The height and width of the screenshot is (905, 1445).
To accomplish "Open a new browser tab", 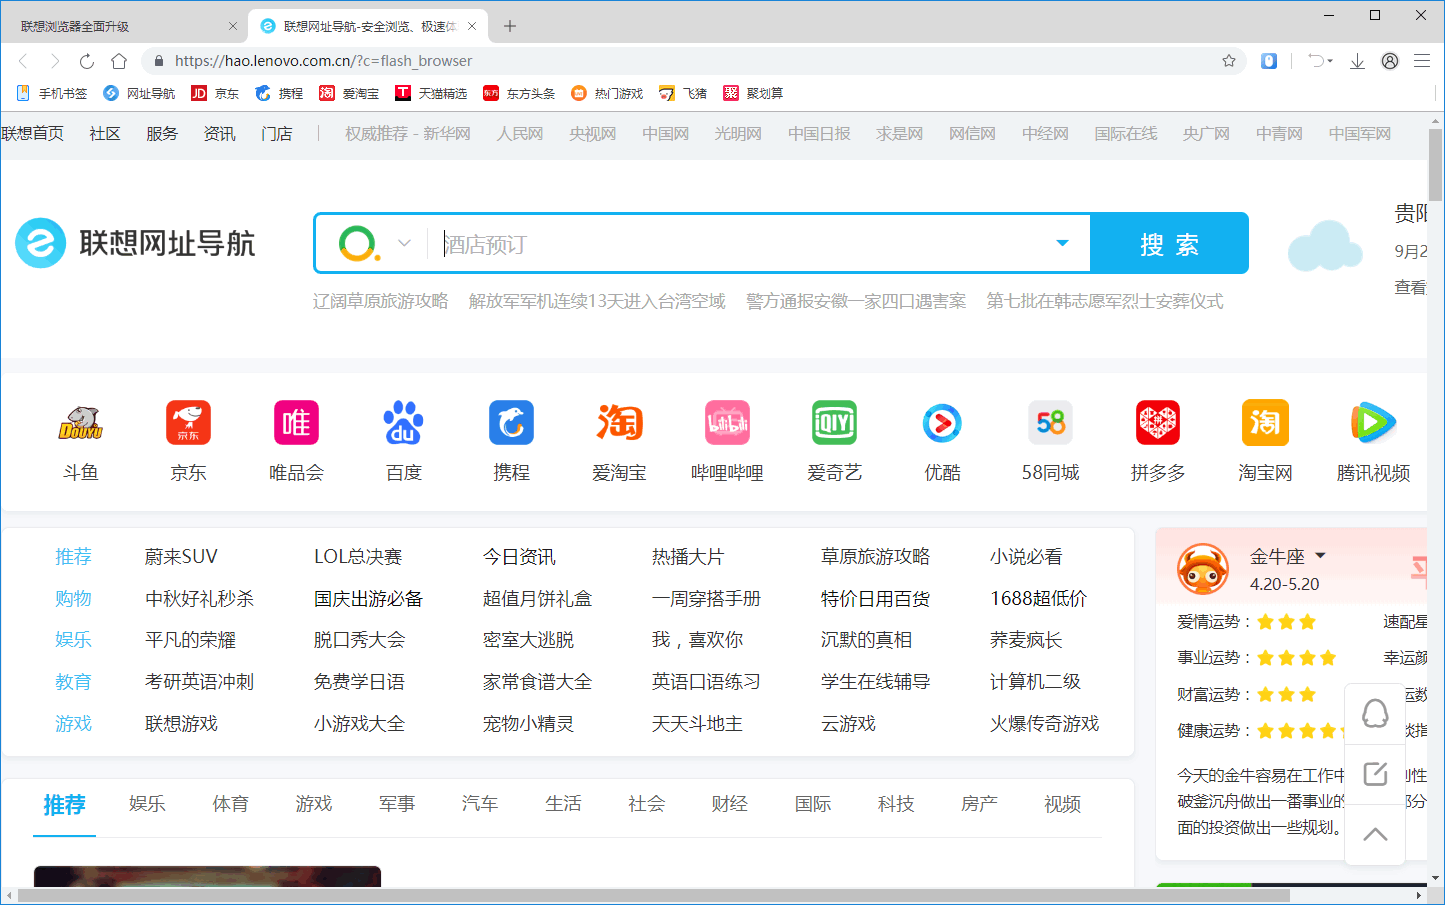I will [x=510, y=26].
